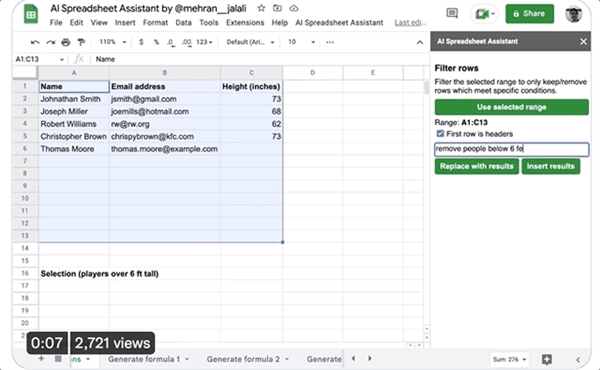600x370 pixels.
Task: Click the Insert results button
Action: coord(551,166)
